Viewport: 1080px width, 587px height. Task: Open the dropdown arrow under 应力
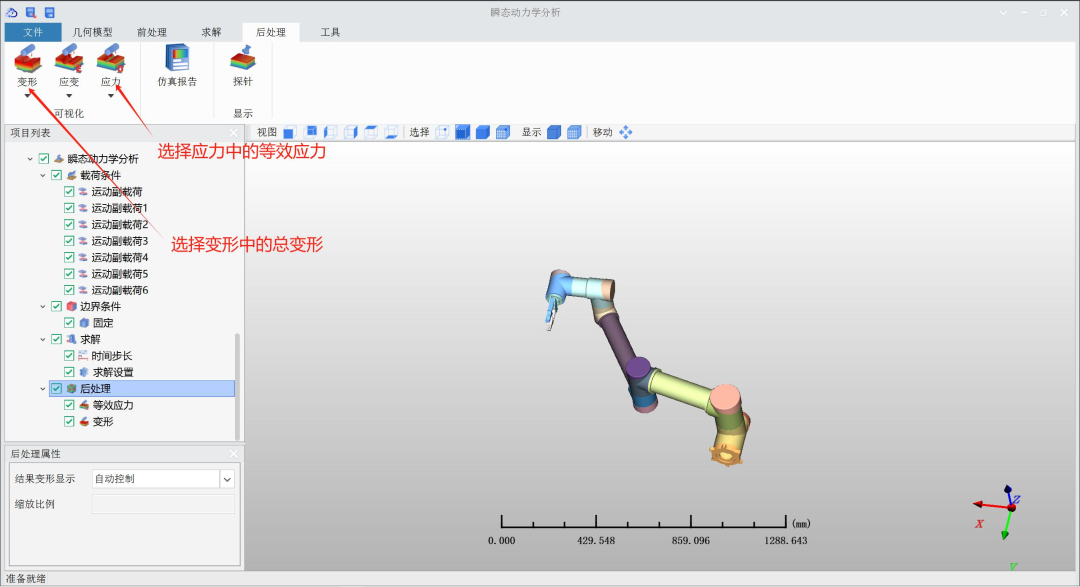(110, 96)
